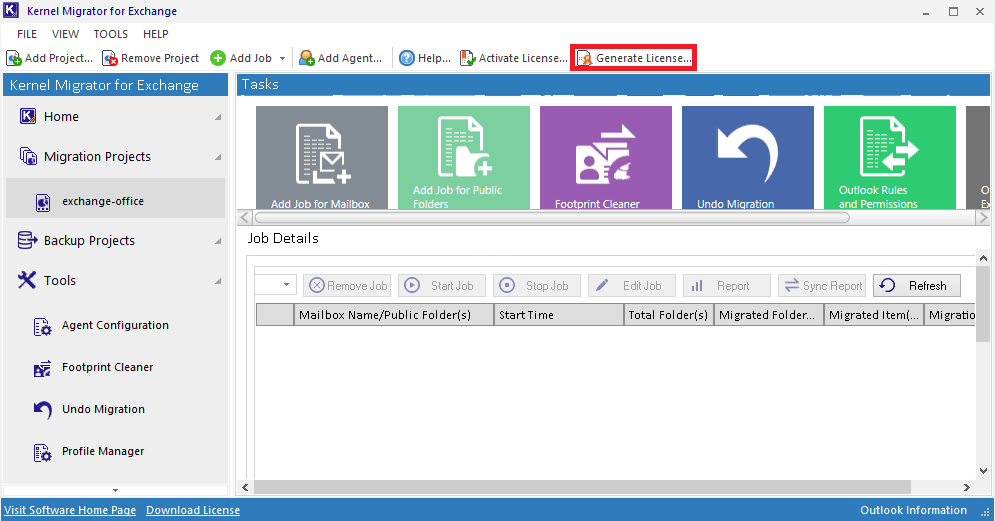Select Home in the sidebar
This screenshot has width=995, height=521.
[61, 117]
